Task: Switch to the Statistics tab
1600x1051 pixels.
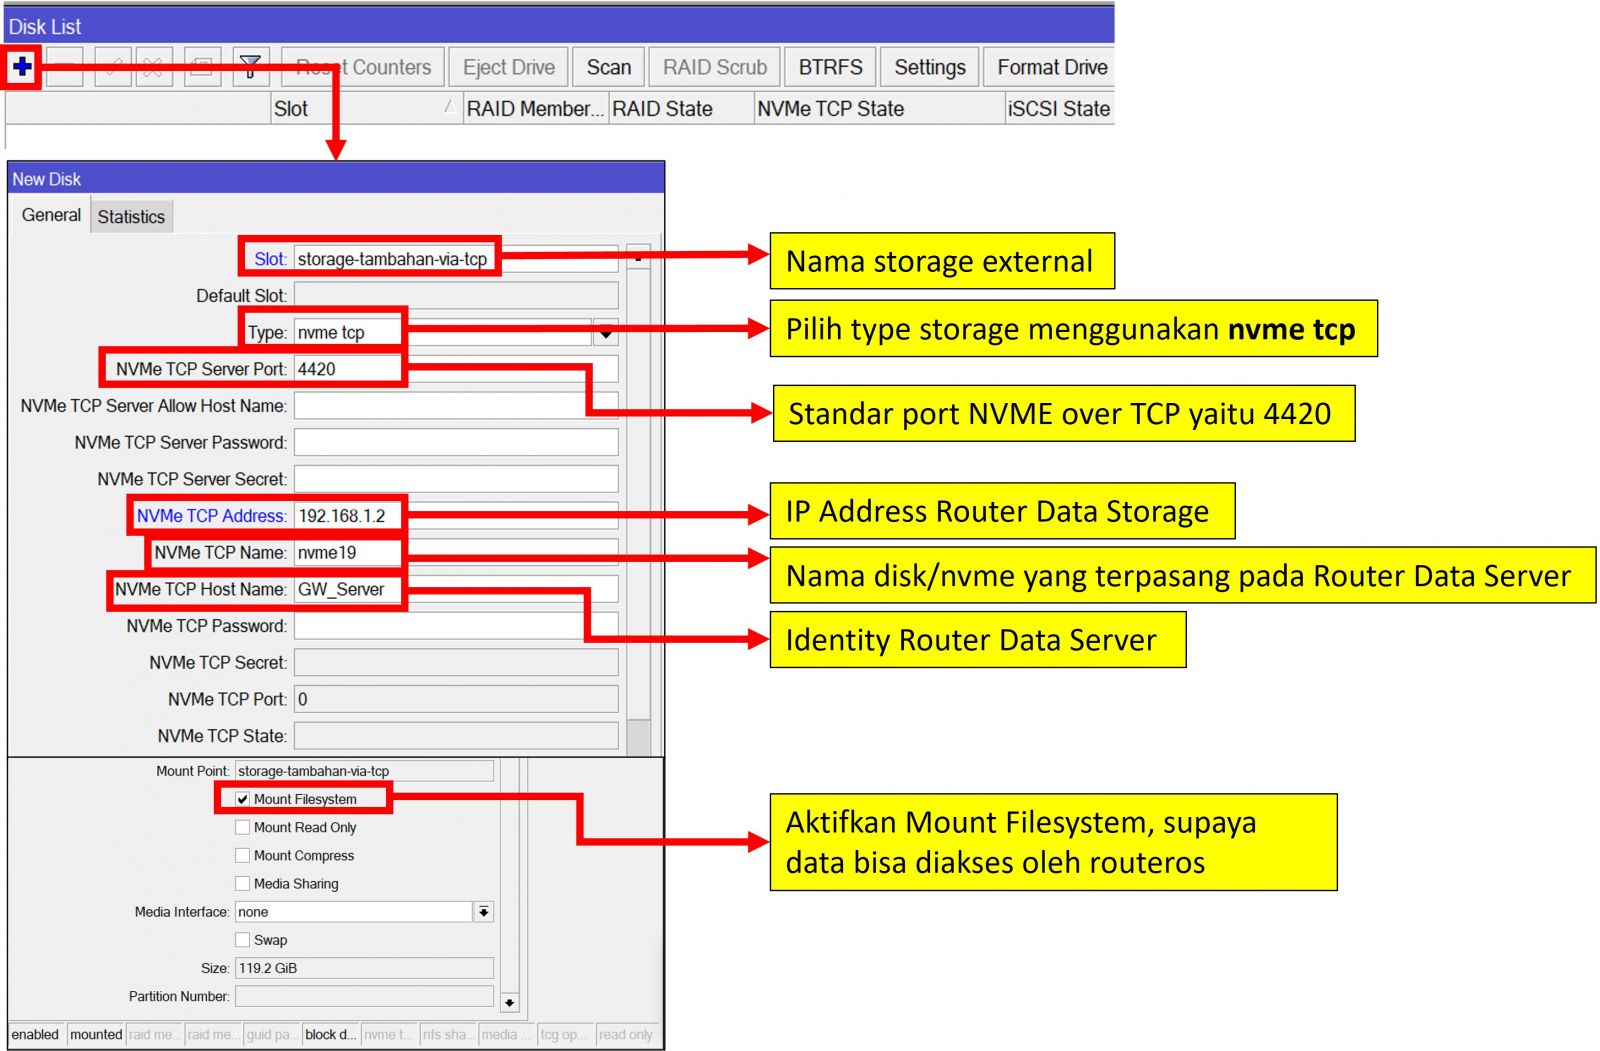Action: [x=131, y=216]
